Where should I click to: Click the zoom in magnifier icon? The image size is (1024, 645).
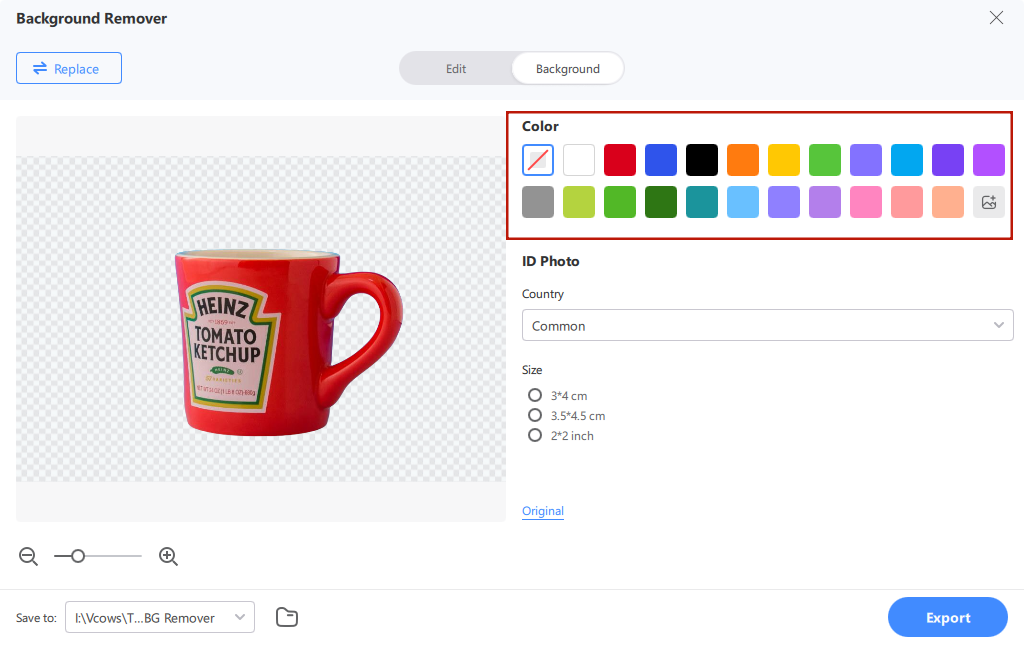point(168,556)
